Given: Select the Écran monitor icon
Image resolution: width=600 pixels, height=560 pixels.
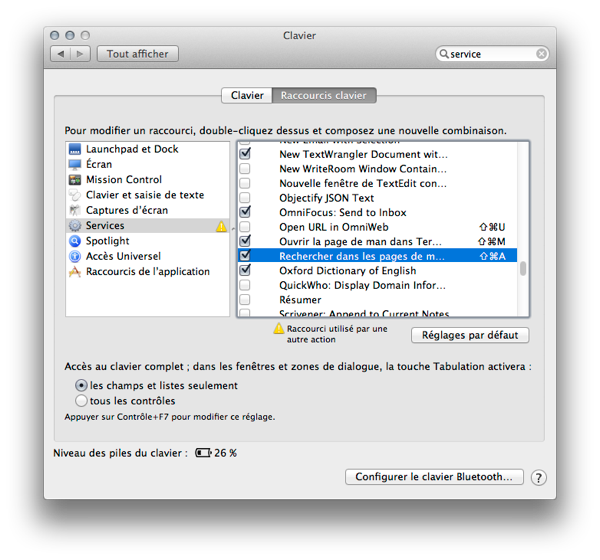Looking at the screenshot, I should click(x=75, y=164).
